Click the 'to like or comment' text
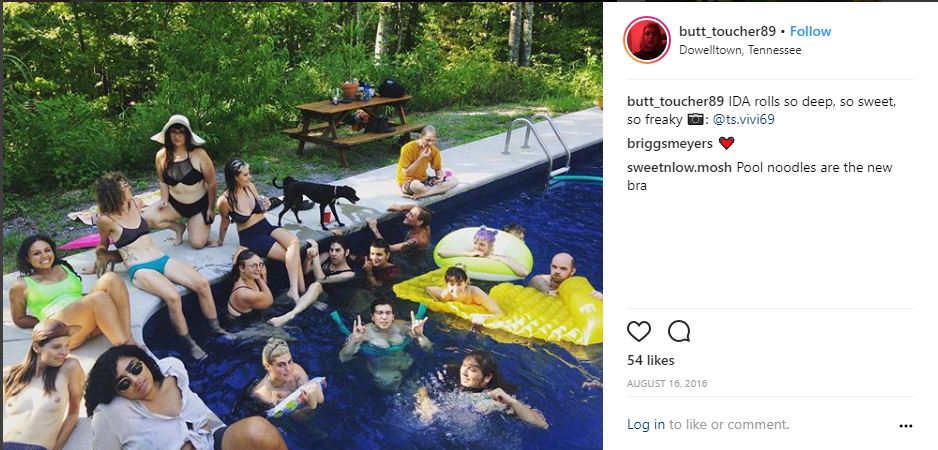This screenshot has height=450, width=938. tap(729, 424)
